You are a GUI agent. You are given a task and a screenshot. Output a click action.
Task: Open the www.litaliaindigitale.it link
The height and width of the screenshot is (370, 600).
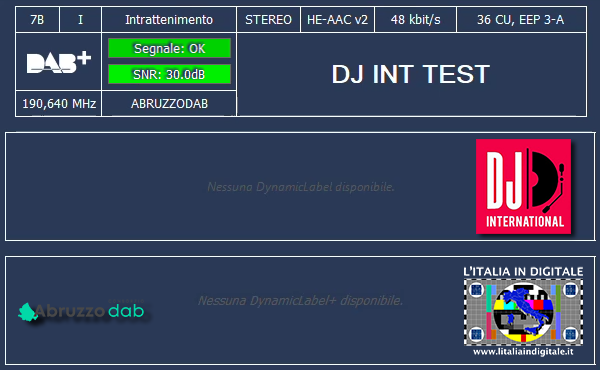(x=523, y=352)
